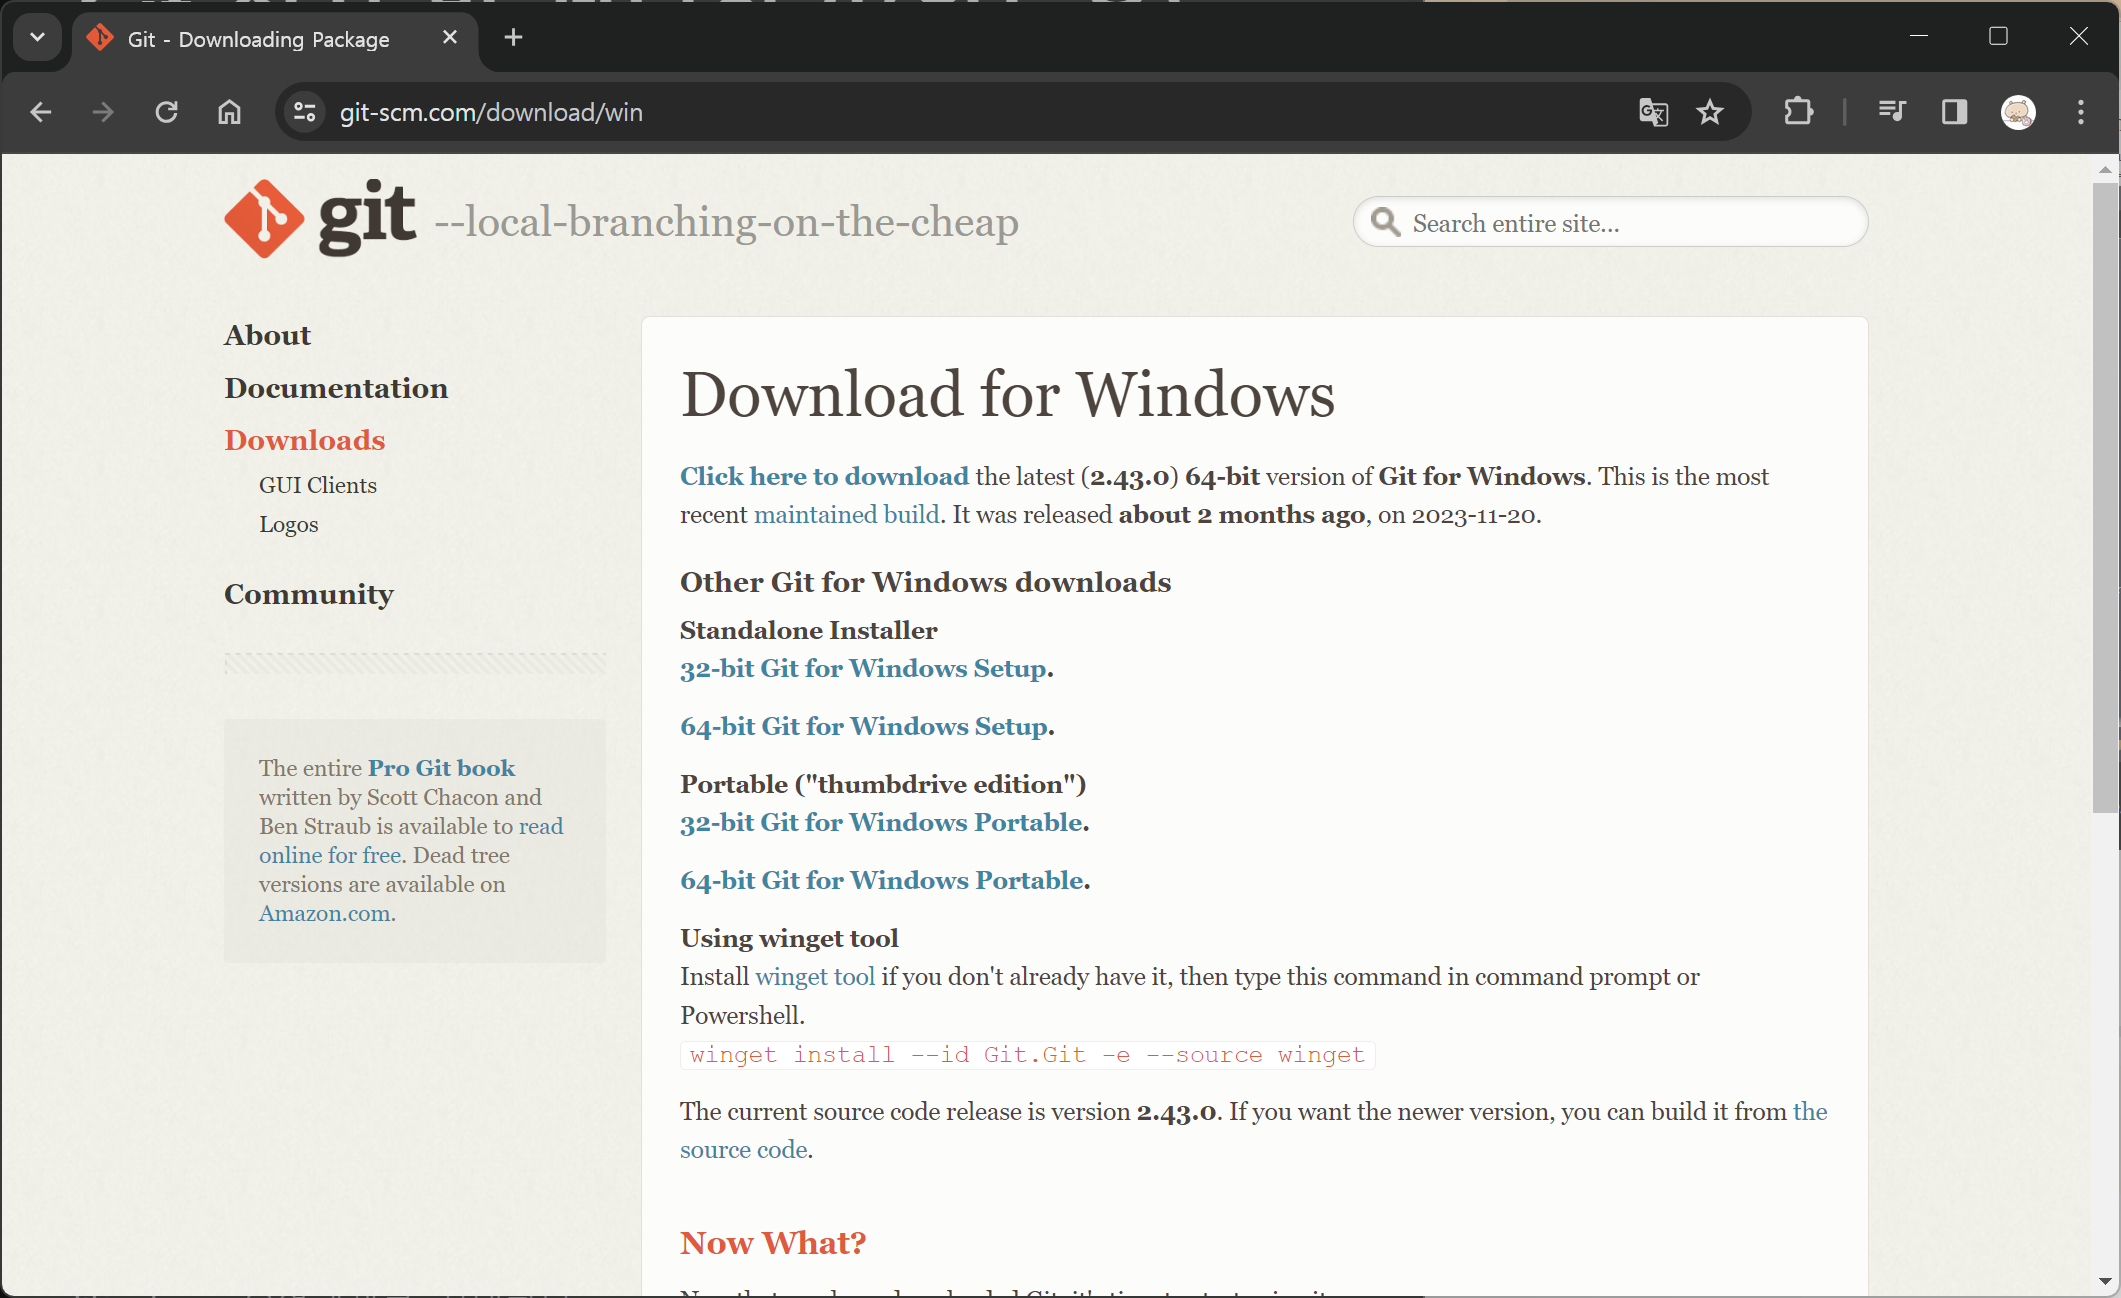Select the Git - Downloading Package tab

coord(275,39)
